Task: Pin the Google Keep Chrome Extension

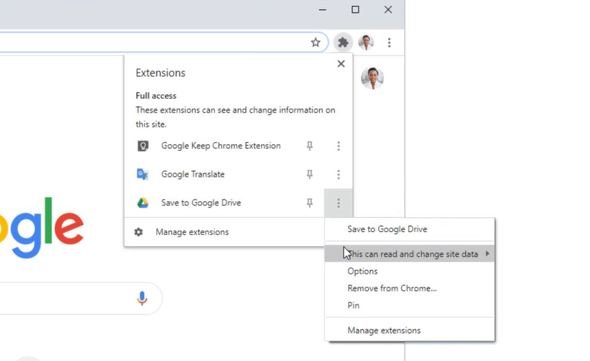Action: [x=309, y=146]
